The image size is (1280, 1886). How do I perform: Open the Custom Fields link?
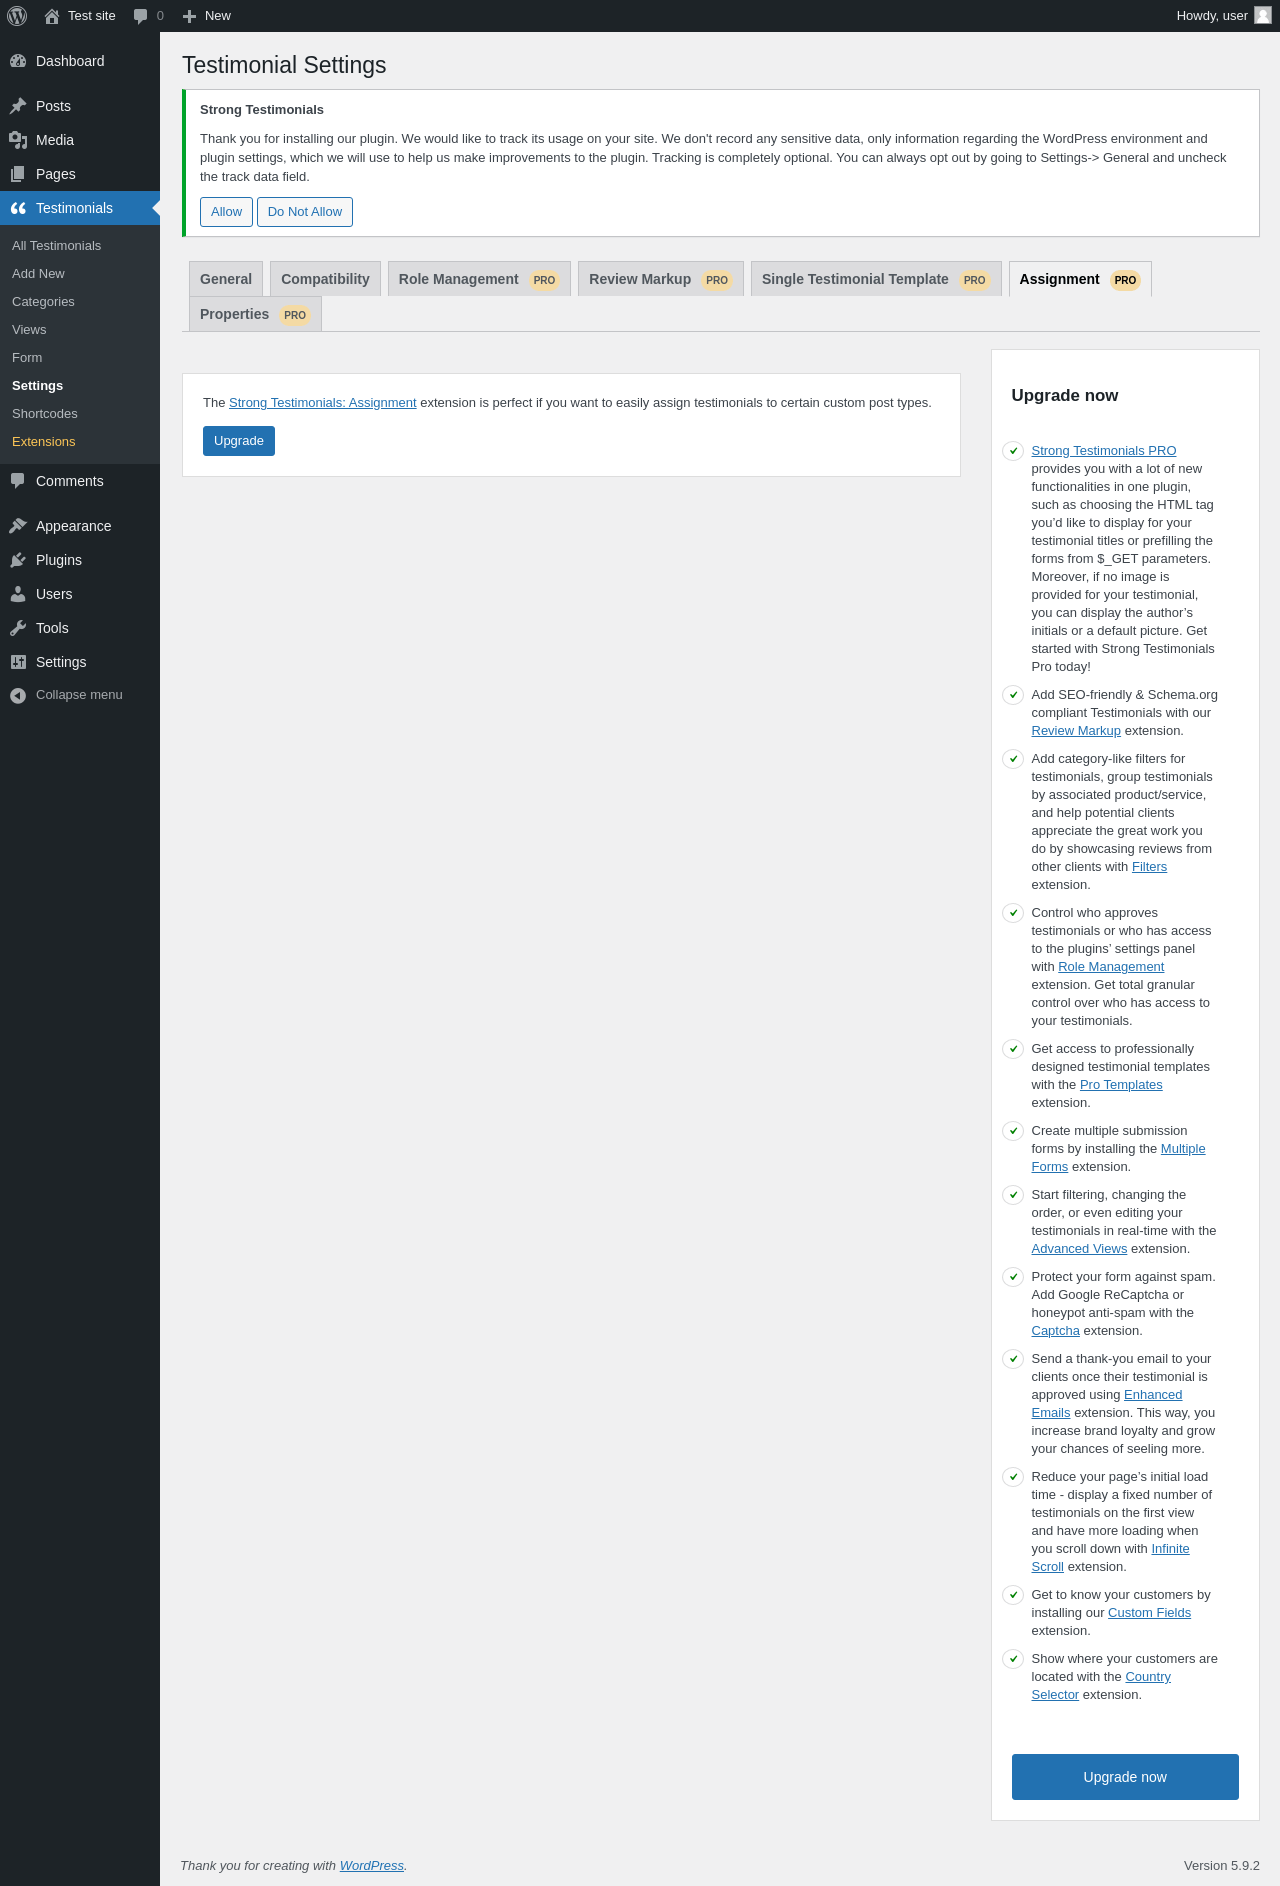[1149, 1613]
